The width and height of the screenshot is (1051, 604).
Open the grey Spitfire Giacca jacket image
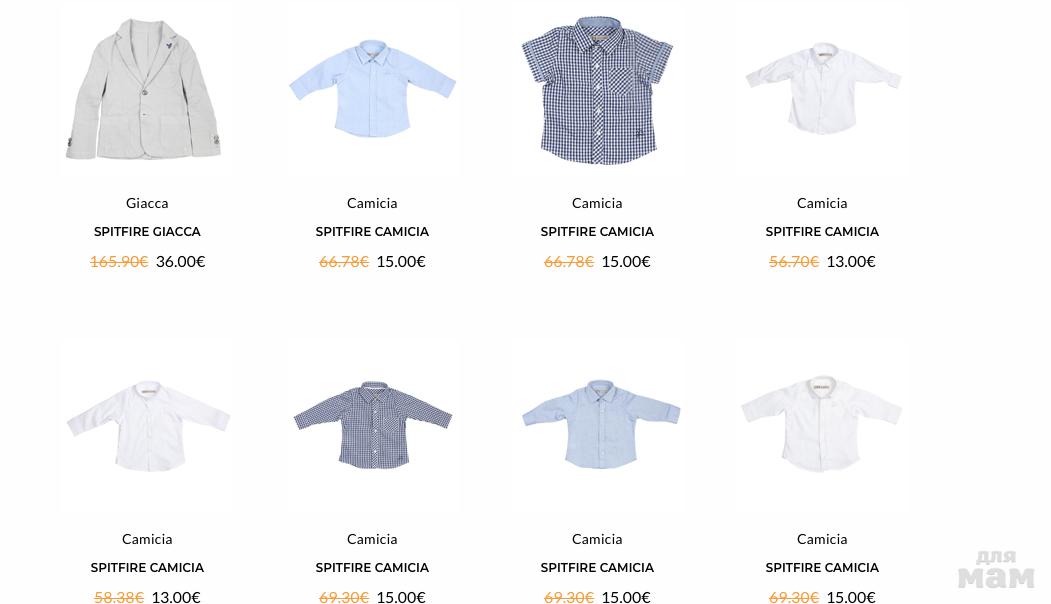pos(143,90)
